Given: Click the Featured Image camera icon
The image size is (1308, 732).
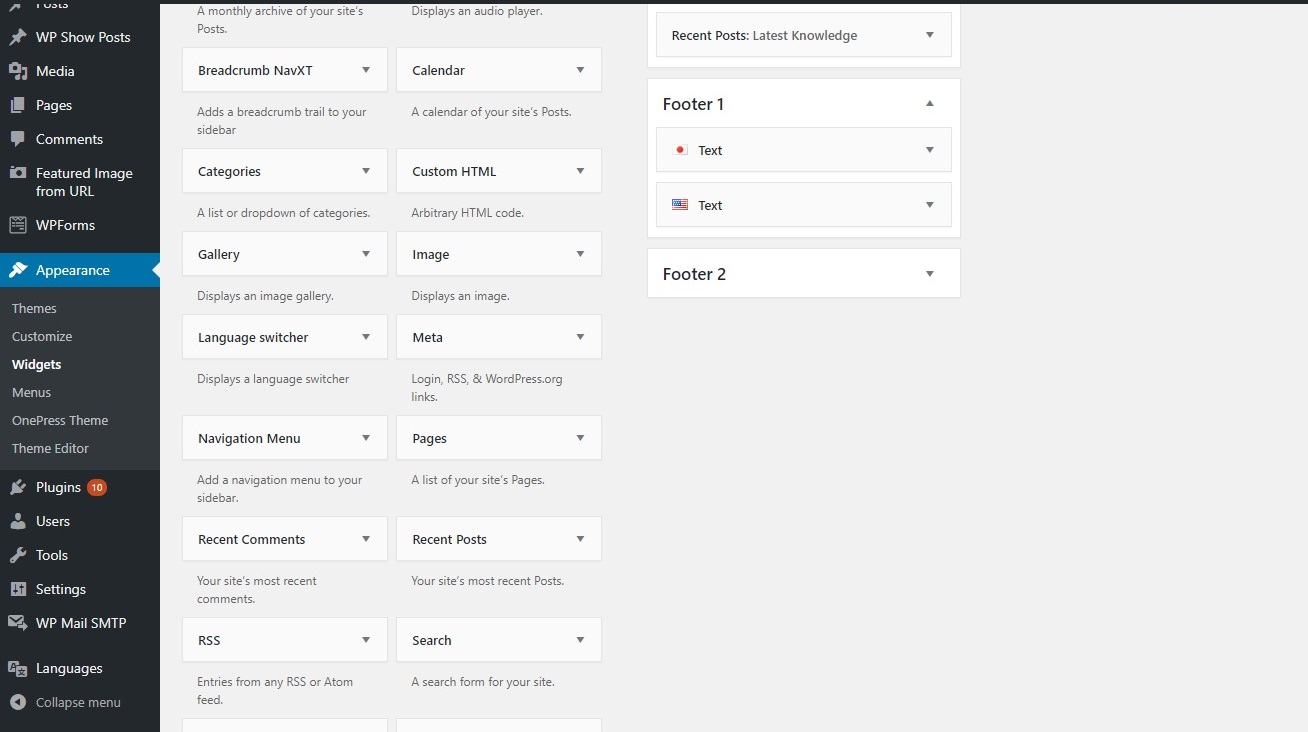Looking at the screenshot, I should point(18,173).
